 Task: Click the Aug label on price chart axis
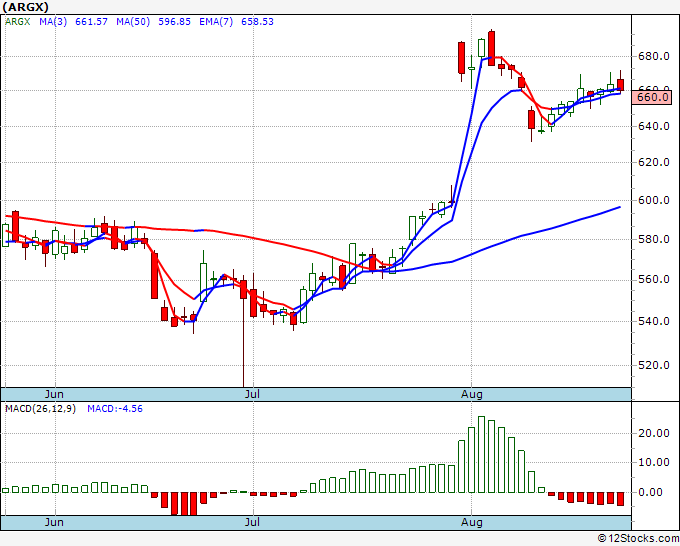tap(472, 395)
